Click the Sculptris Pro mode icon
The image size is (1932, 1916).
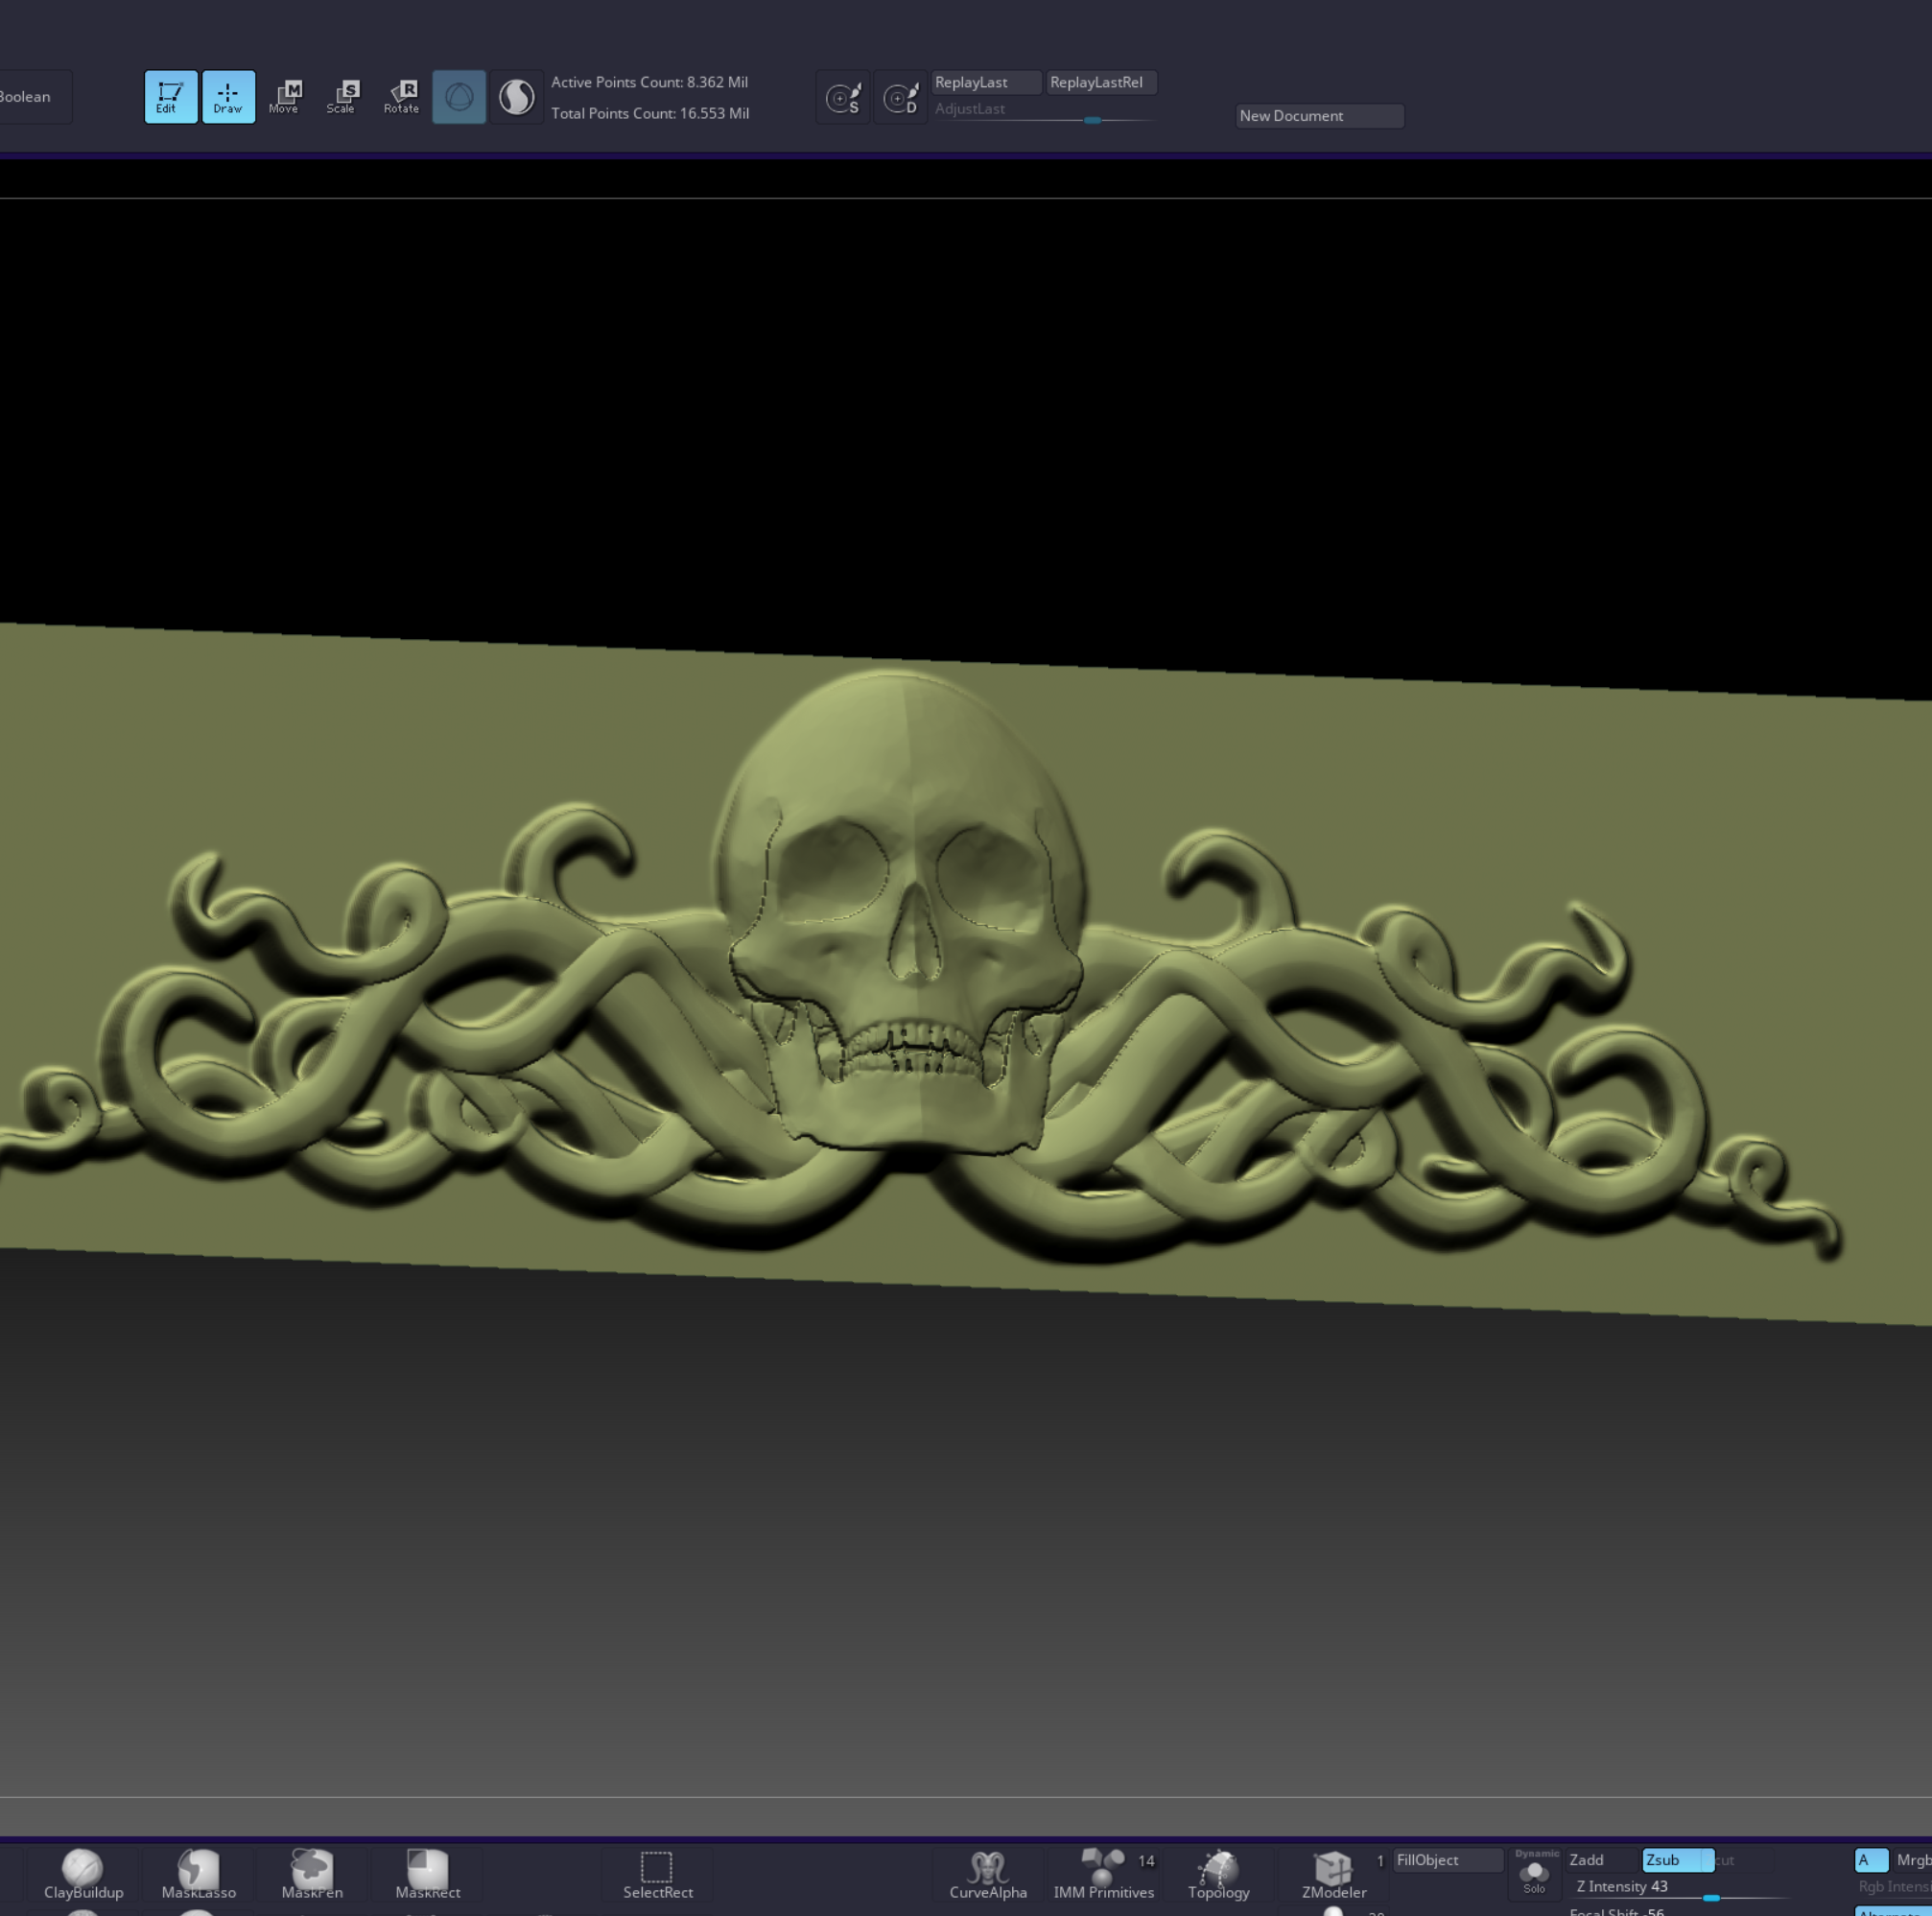516,97
